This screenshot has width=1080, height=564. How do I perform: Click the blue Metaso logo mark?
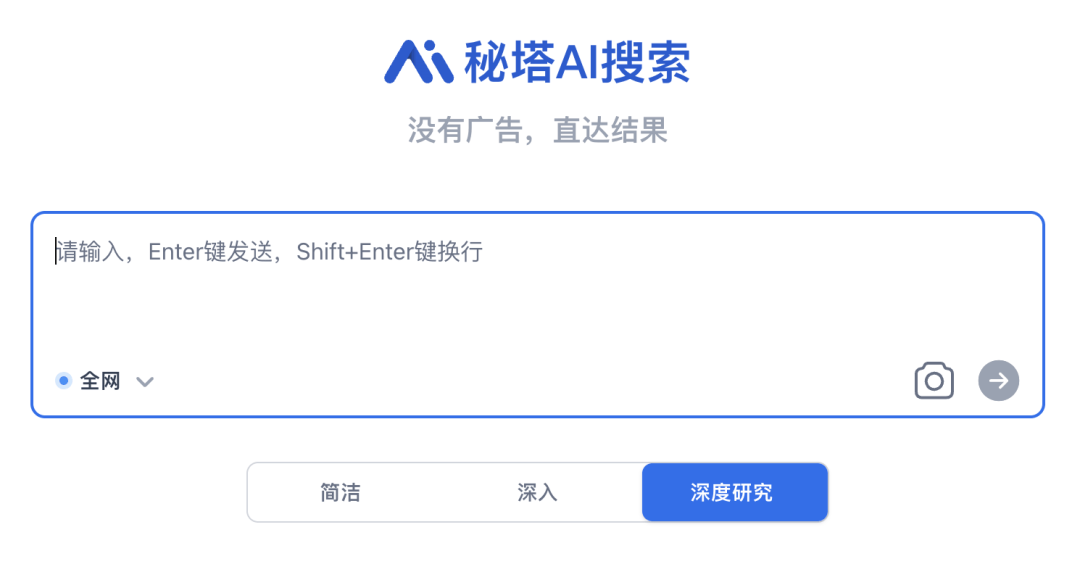click(419, 62)
